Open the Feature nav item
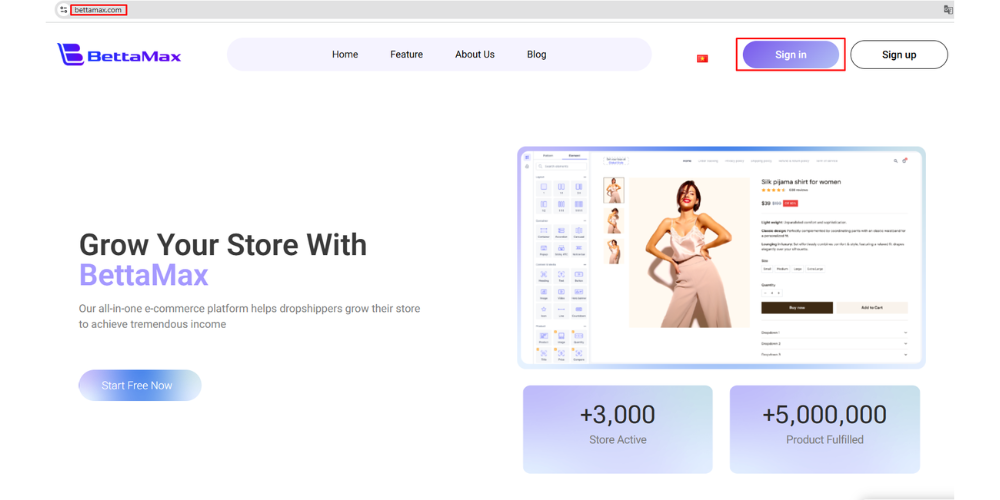This screenshot has width=1000, height=500. click(x=406, y=54)
